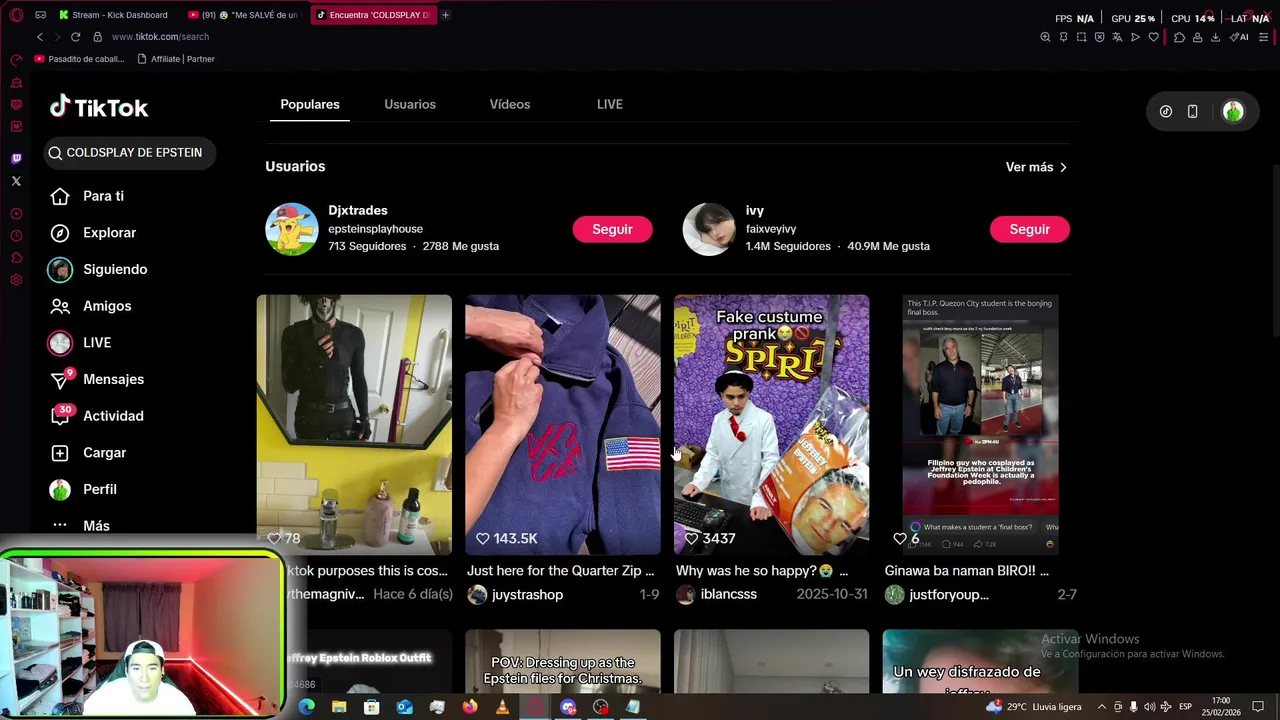Switch to the Stream - Kick Dashboard tab

[113, 15]
